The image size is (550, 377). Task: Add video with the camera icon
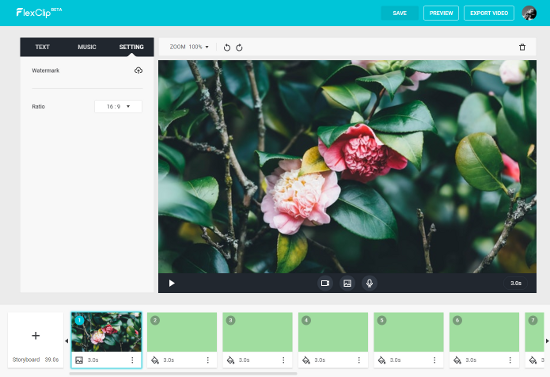325,283
